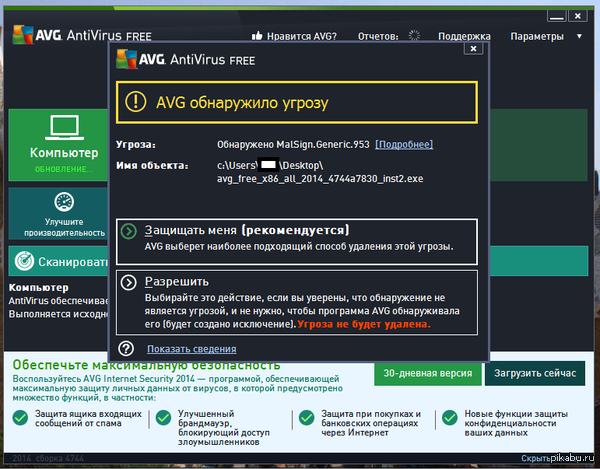Click the radar scan icon beside Сканировать

coord(24,261)
